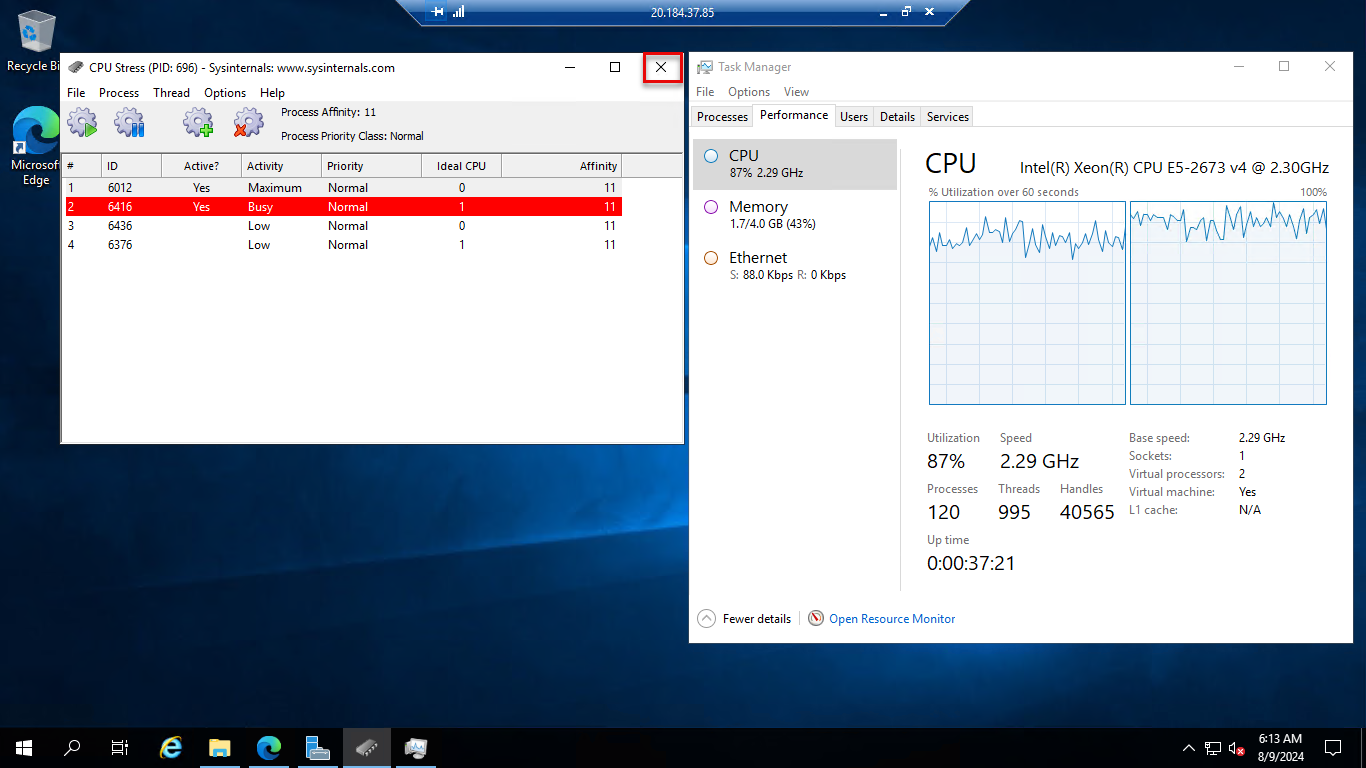Click the Task Manager icon in taskbar
Screen dimensions: 1366x768
pyautogui.click(x=416, y=747)
